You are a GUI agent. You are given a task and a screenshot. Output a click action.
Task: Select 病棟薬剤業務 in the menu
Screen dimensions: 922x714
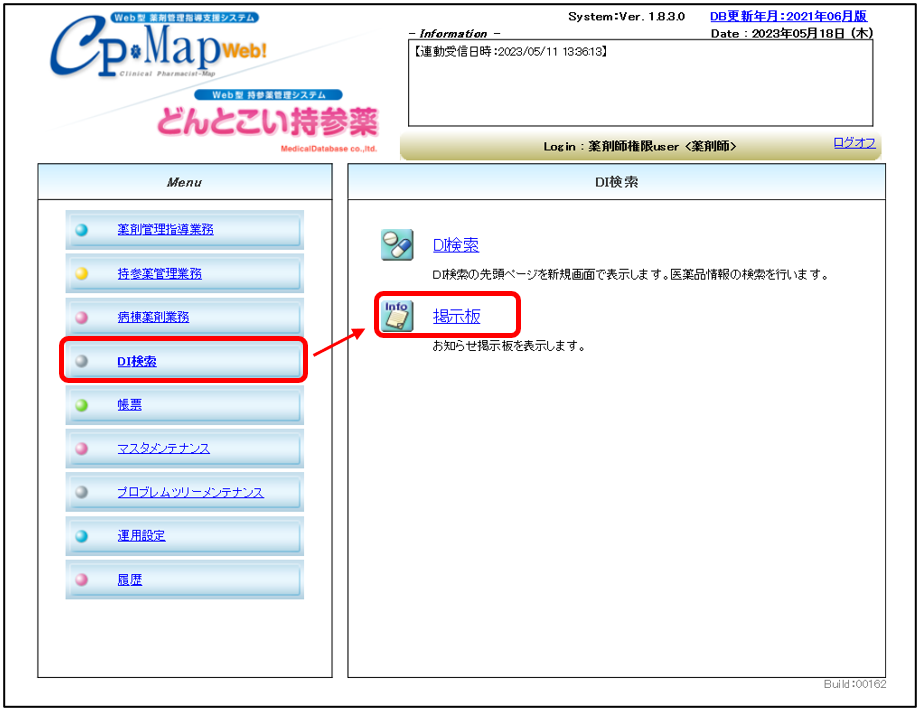point(153,317)
